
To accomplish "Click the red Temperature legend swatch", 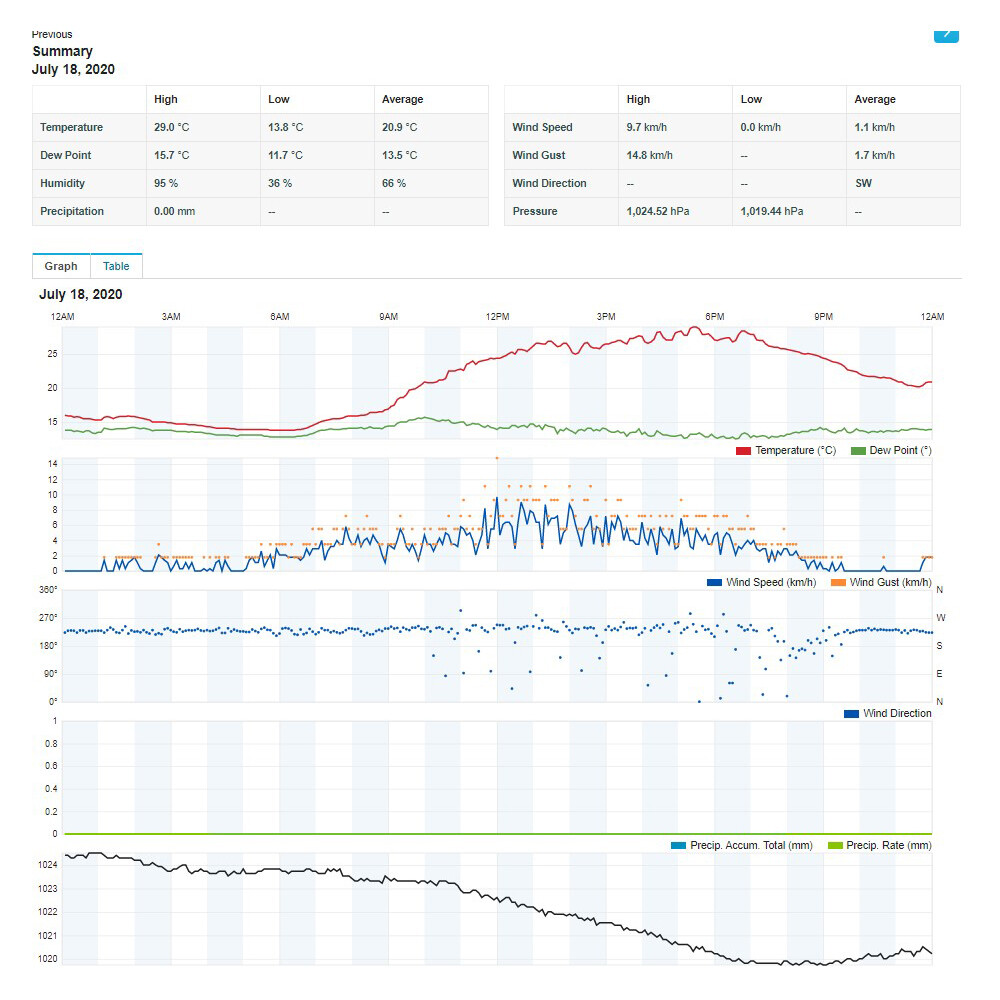I will (743, 451).
